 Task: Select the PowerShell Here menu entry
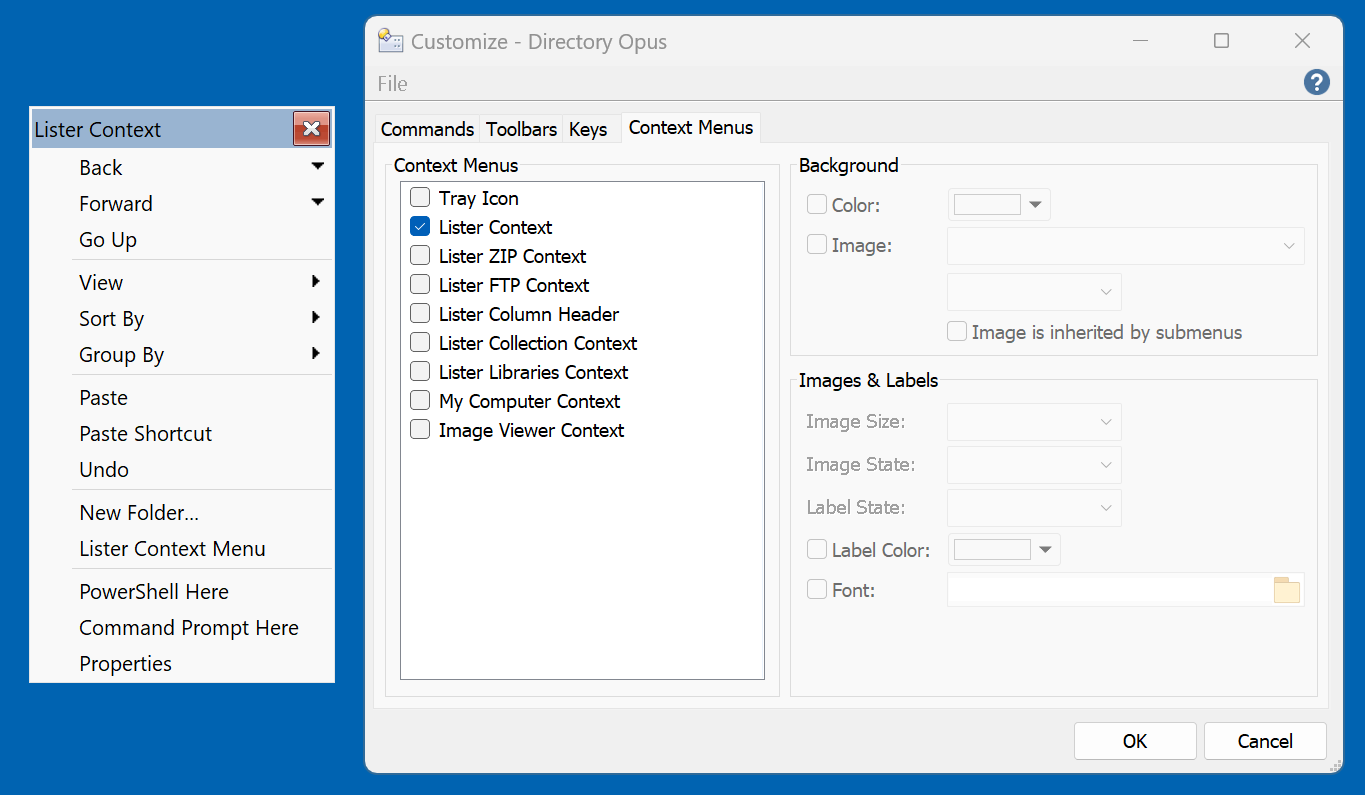[154, 592]
